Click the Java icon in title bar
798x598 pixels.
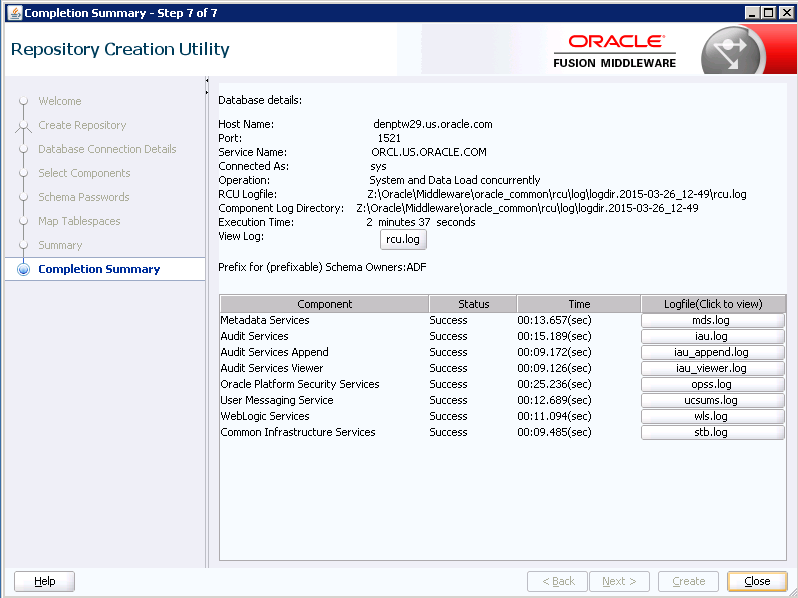(15, 13)
